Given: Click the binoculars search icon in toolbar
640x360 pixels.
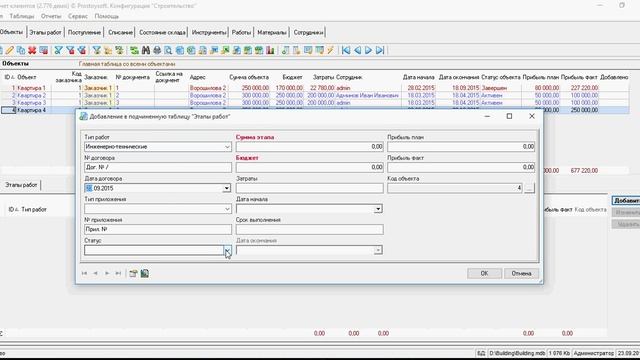Looking at the screenshot, I should click(x=146, y=50).
